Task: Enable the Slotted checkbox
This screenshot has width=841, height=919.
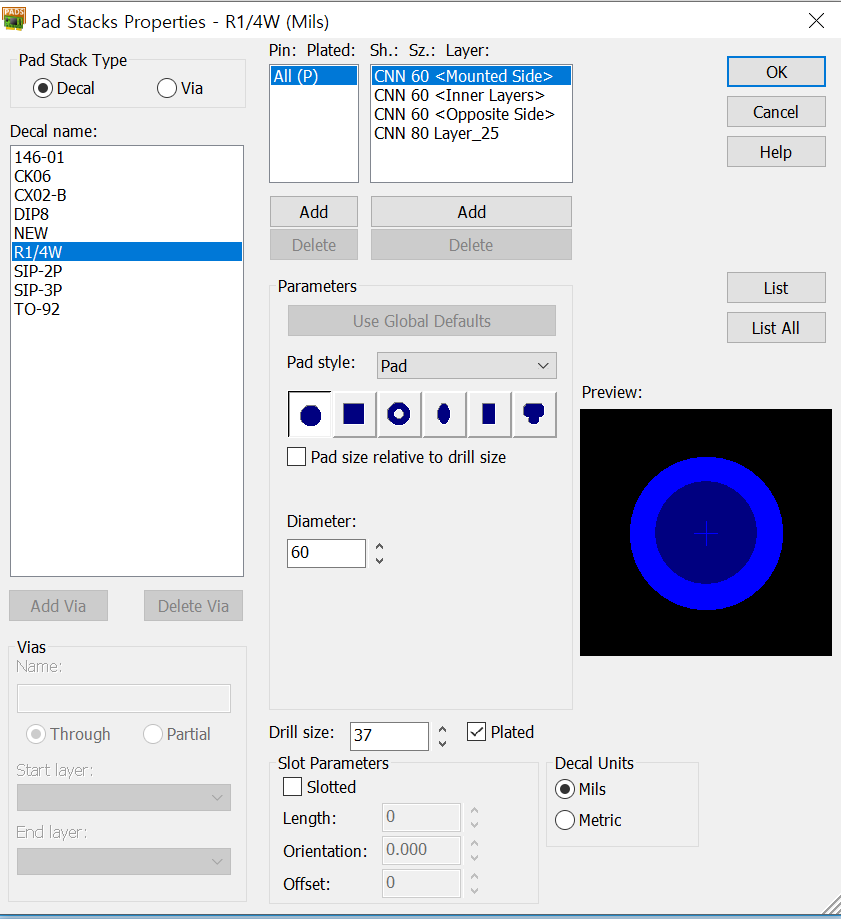Action: (293, 787)
